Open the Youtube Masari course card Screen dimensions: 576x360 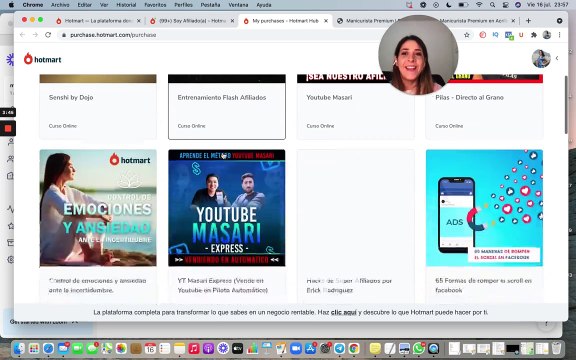coord(356,107)
